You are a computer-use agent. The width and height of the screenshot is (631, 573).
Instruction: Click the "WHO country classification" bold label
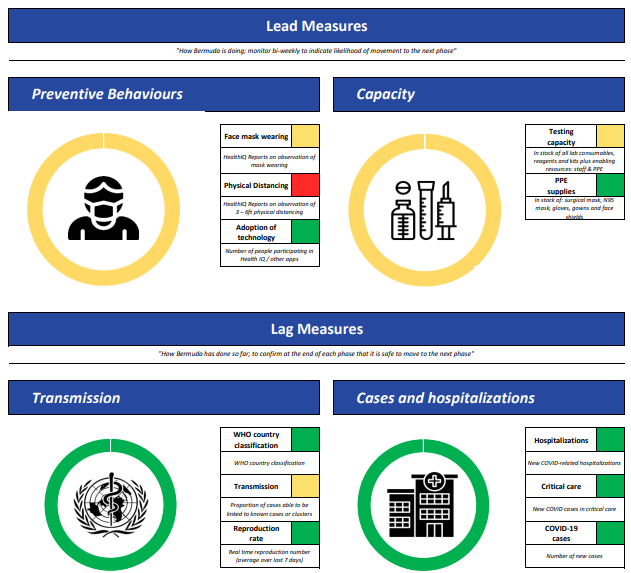point(256,440)
